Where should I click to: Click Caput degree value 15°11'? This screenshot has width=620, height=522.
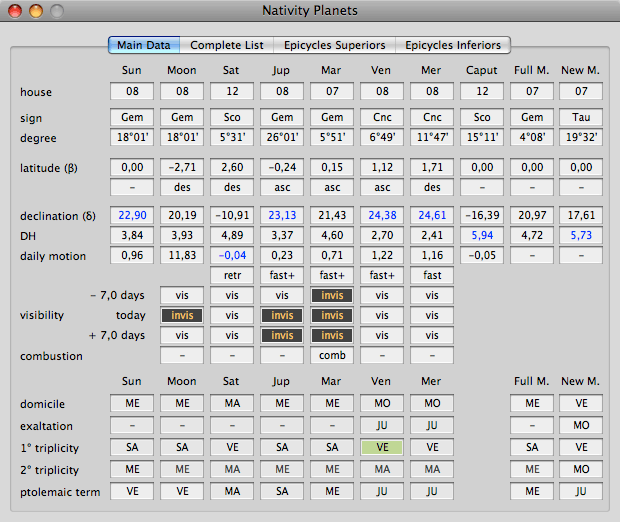click(x=482, y=137)
